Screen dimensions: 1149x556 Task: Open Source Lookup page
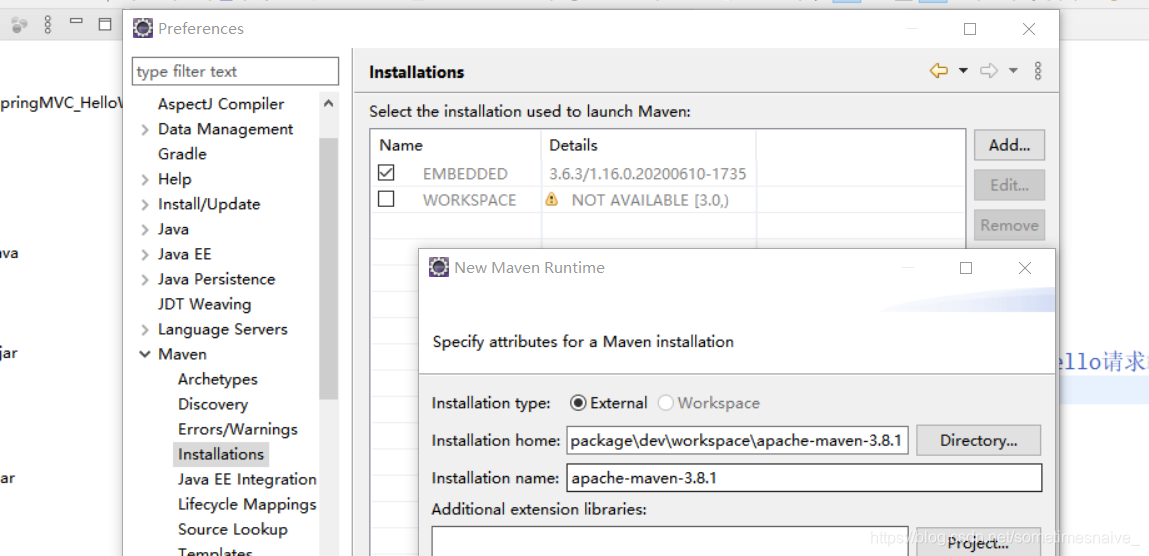tap(232, 529)
